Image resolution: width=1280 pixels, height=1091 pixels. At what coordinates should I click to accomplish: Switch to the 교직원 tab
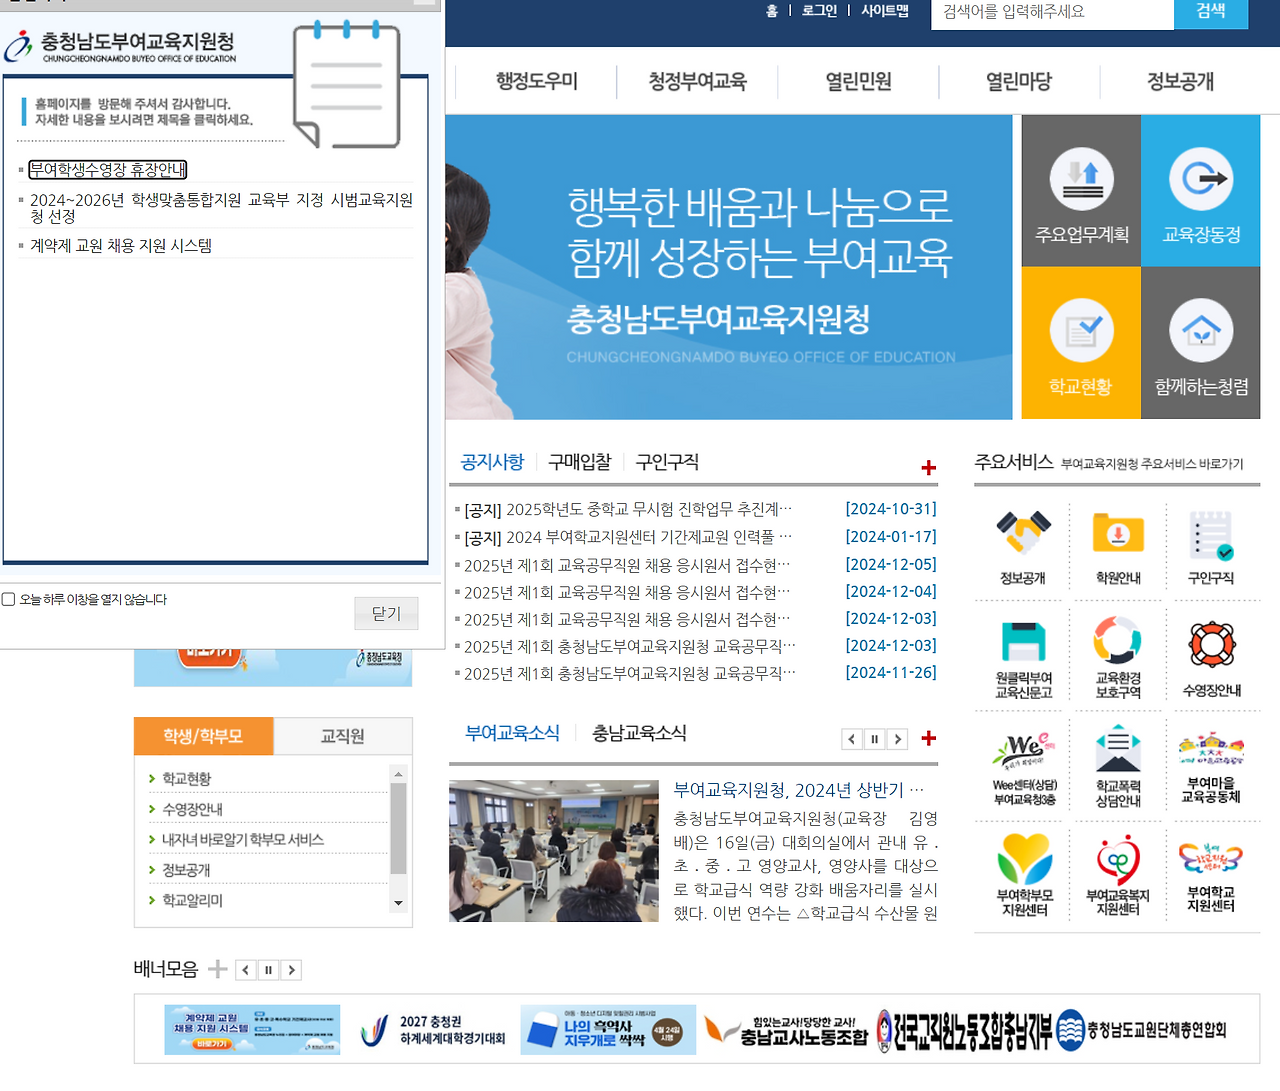(342, 736)
